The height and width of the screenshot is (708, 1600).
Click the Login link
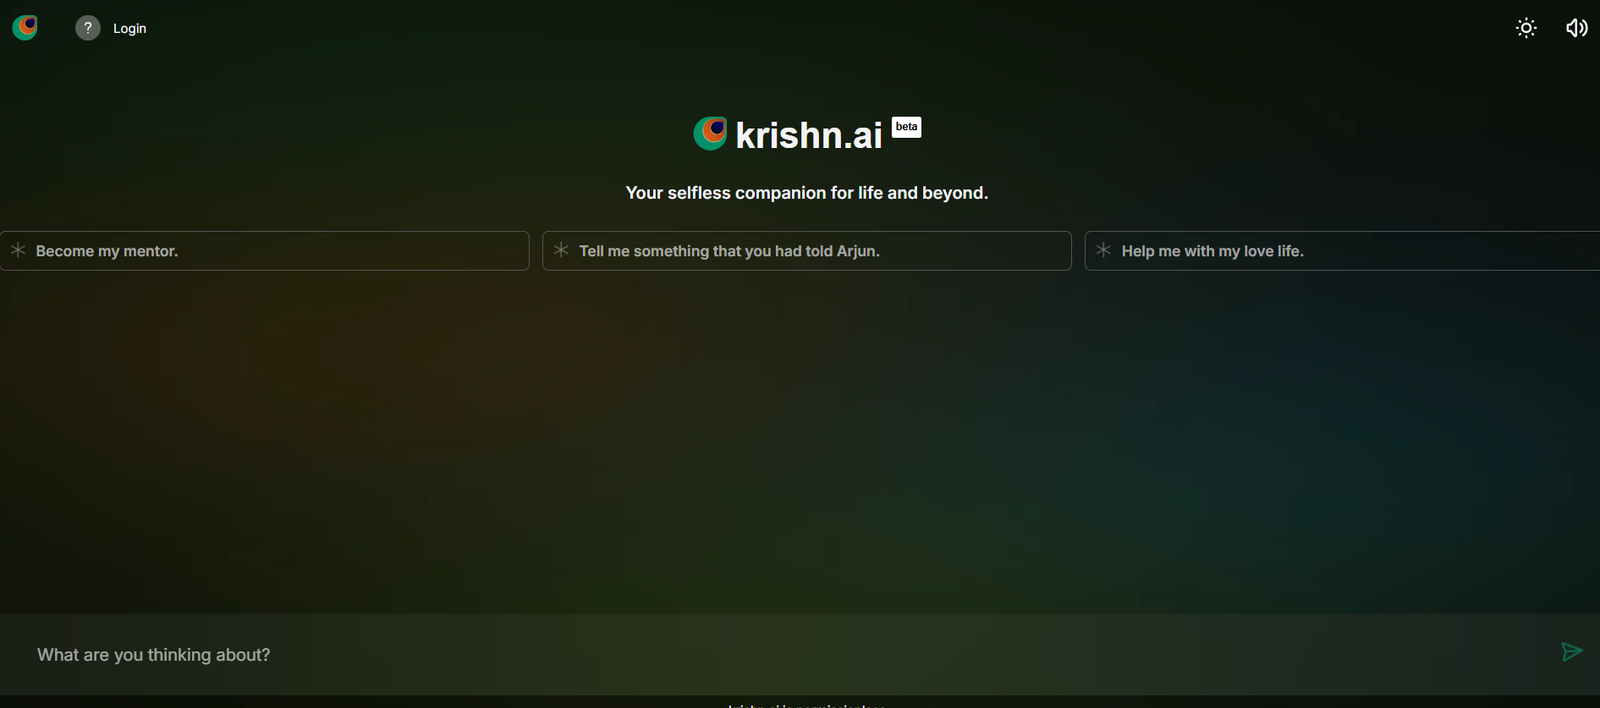pyautogui.click(x=129, y=28)
